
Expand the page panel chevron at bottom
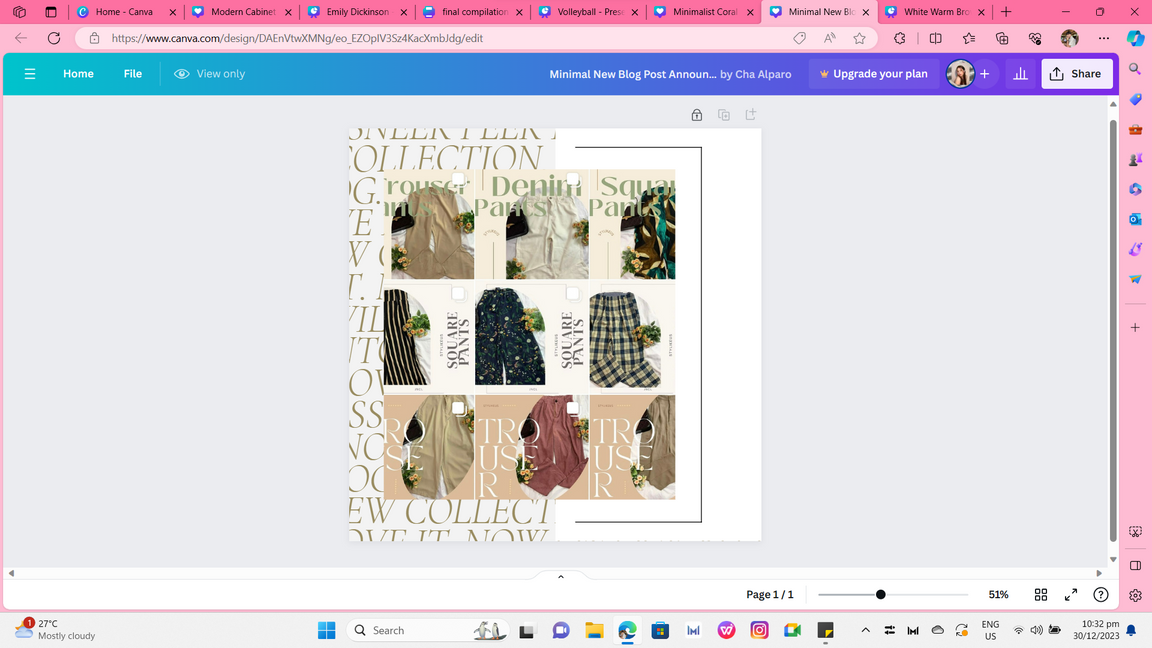[x=561, y=577]
